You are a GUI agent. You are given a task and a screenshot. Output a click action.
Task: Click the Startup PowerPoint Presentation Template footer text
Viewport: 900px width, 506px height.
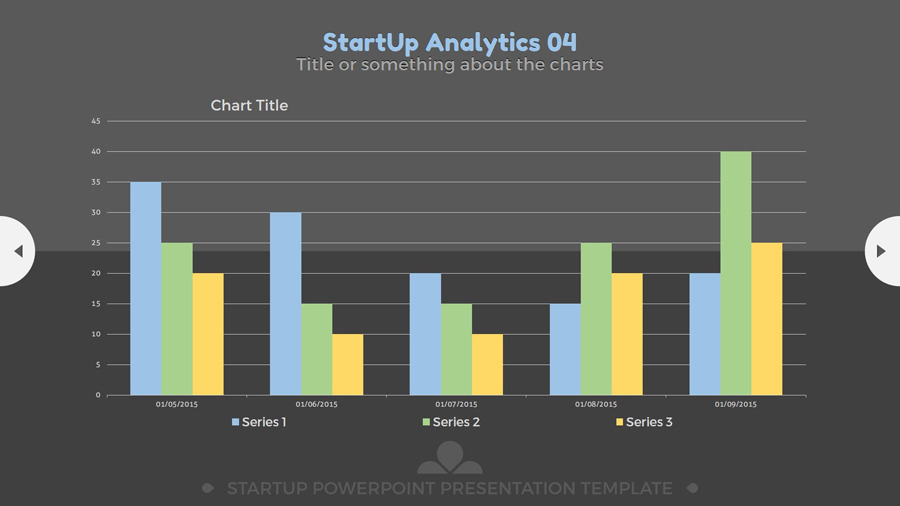tap(450, 488)
